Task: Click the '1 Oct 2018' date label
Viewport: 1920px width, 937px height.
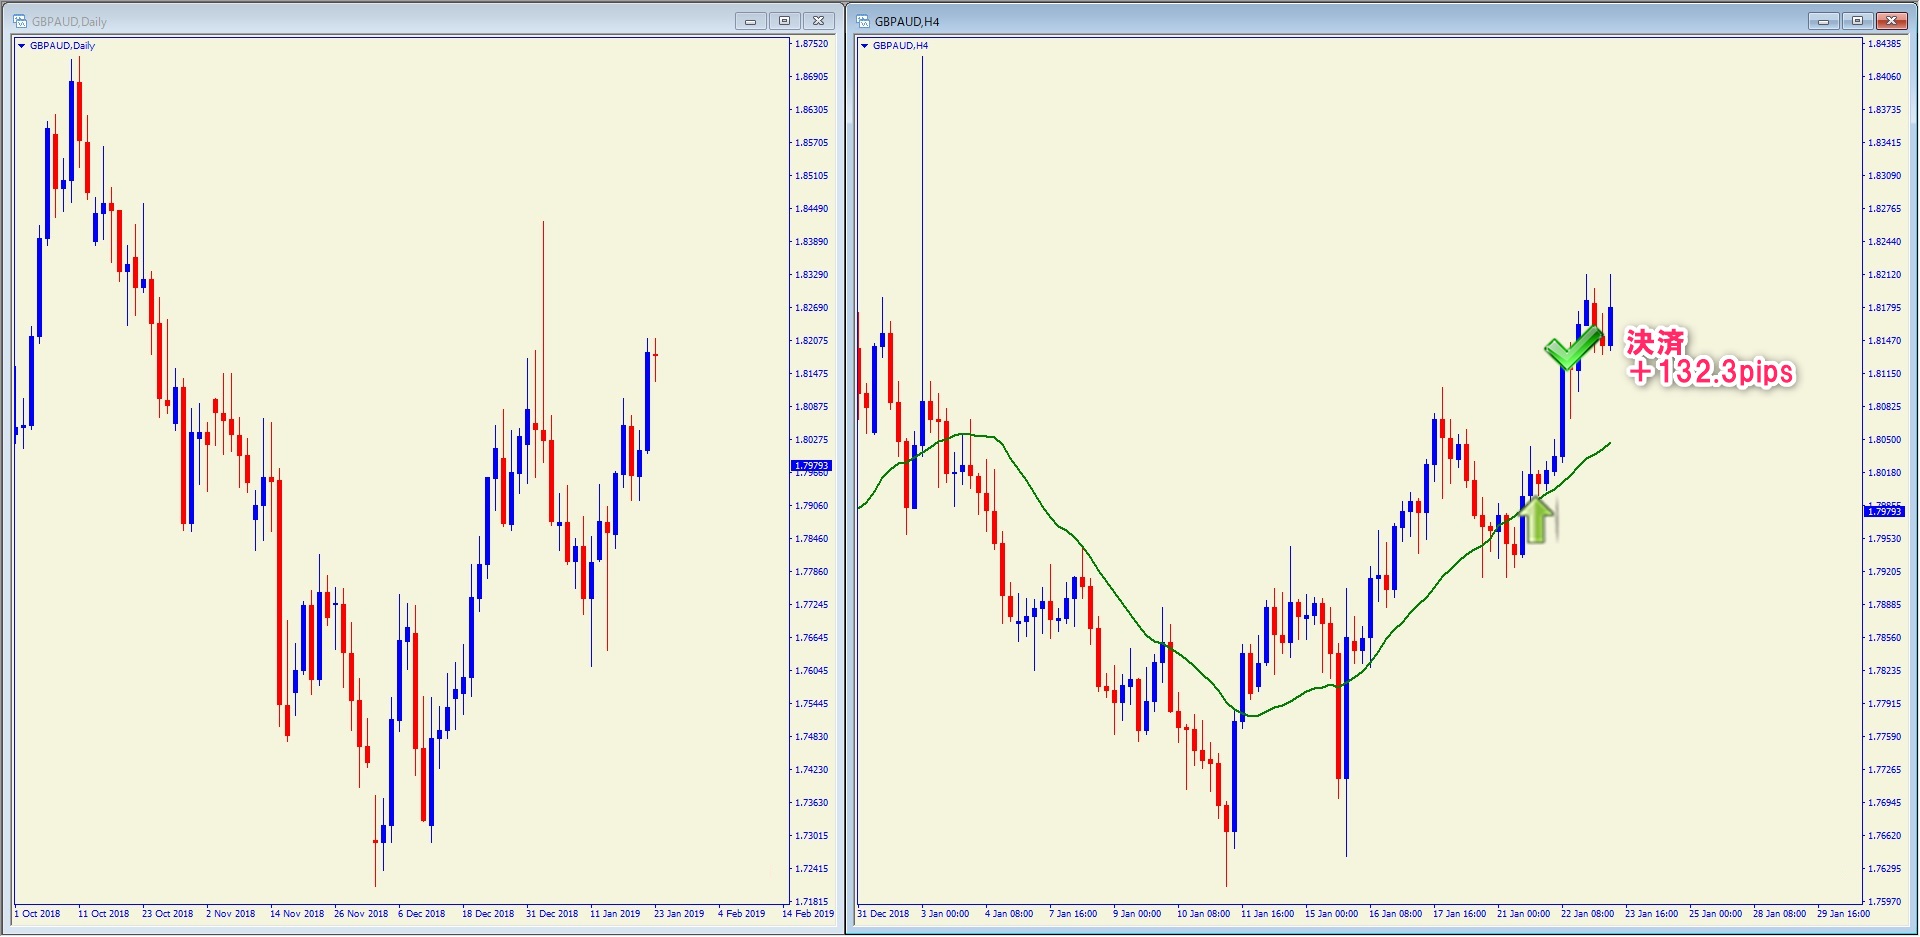Action: pos(38,914)
